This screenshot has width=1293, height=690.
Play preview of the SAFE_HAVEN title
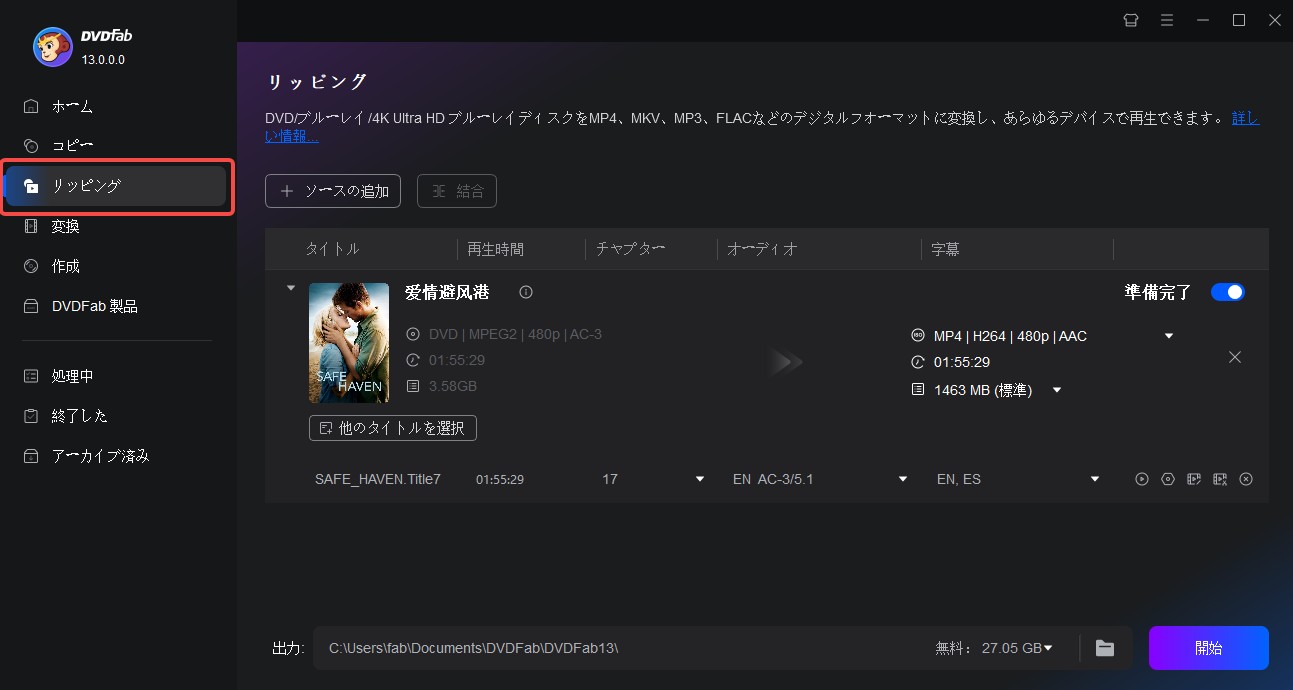tap(1141, 479)
